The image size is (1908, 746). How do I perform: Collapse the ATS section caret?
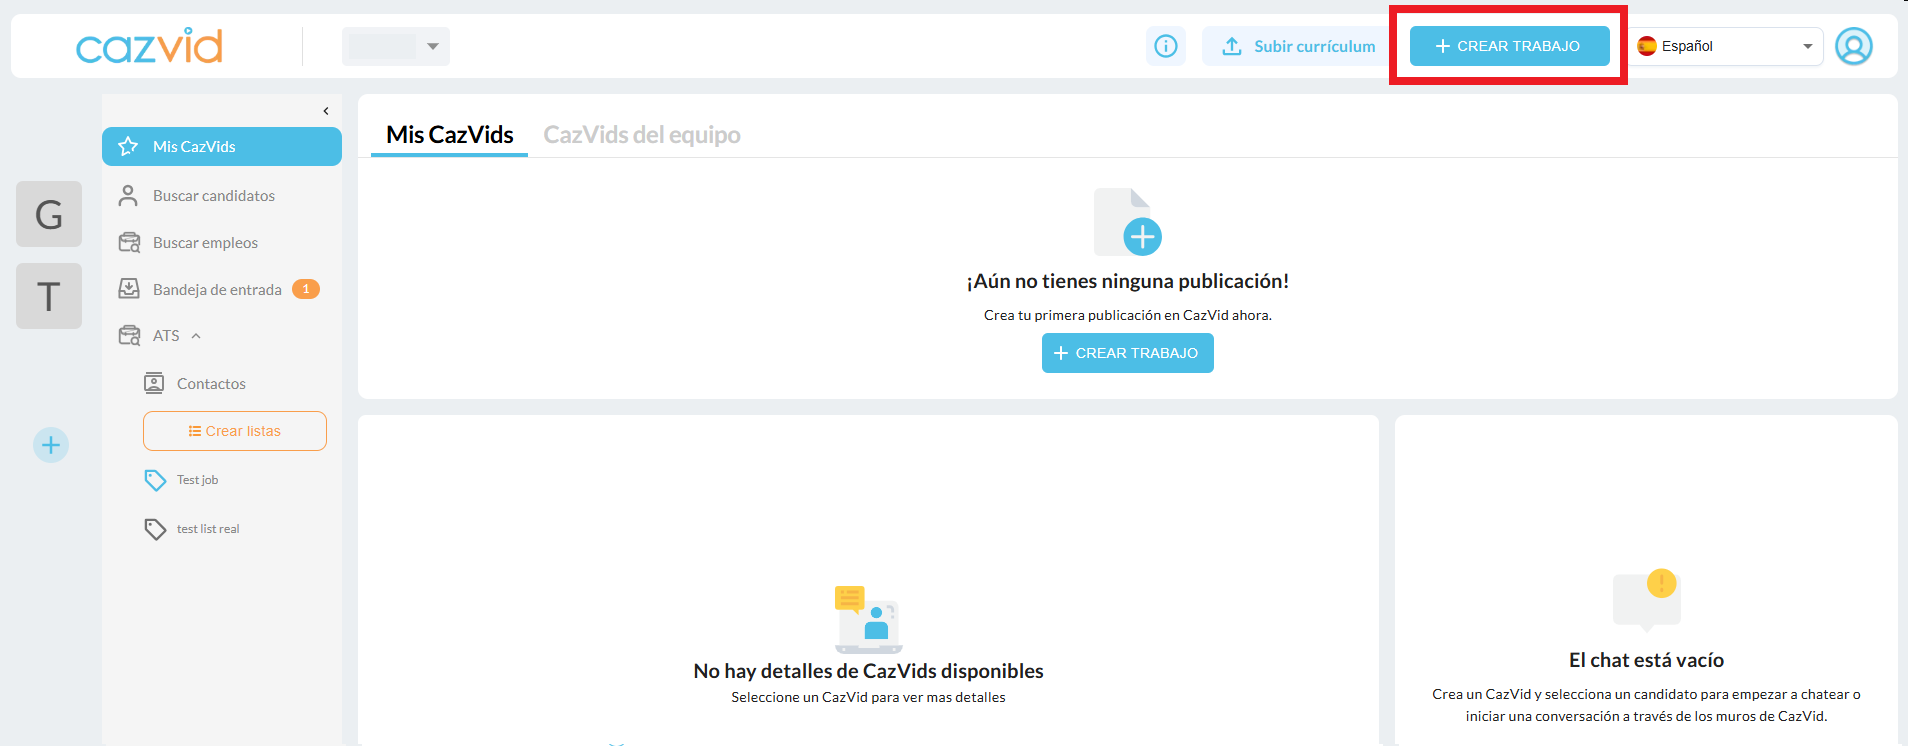point(196,336)
